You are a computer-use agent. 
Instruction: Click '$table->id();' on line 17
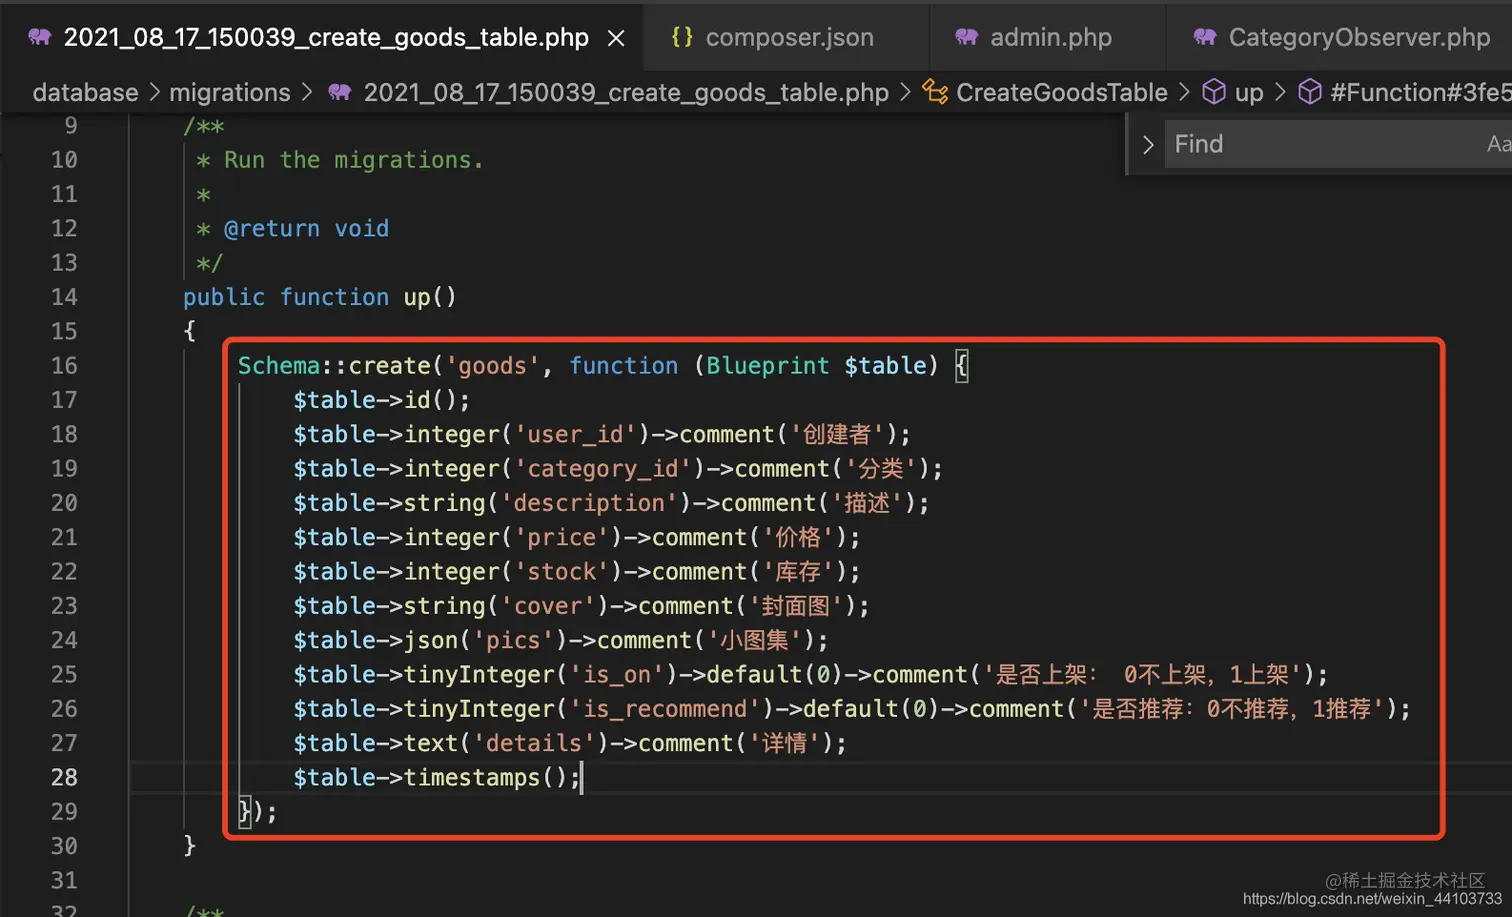(381, 400)
